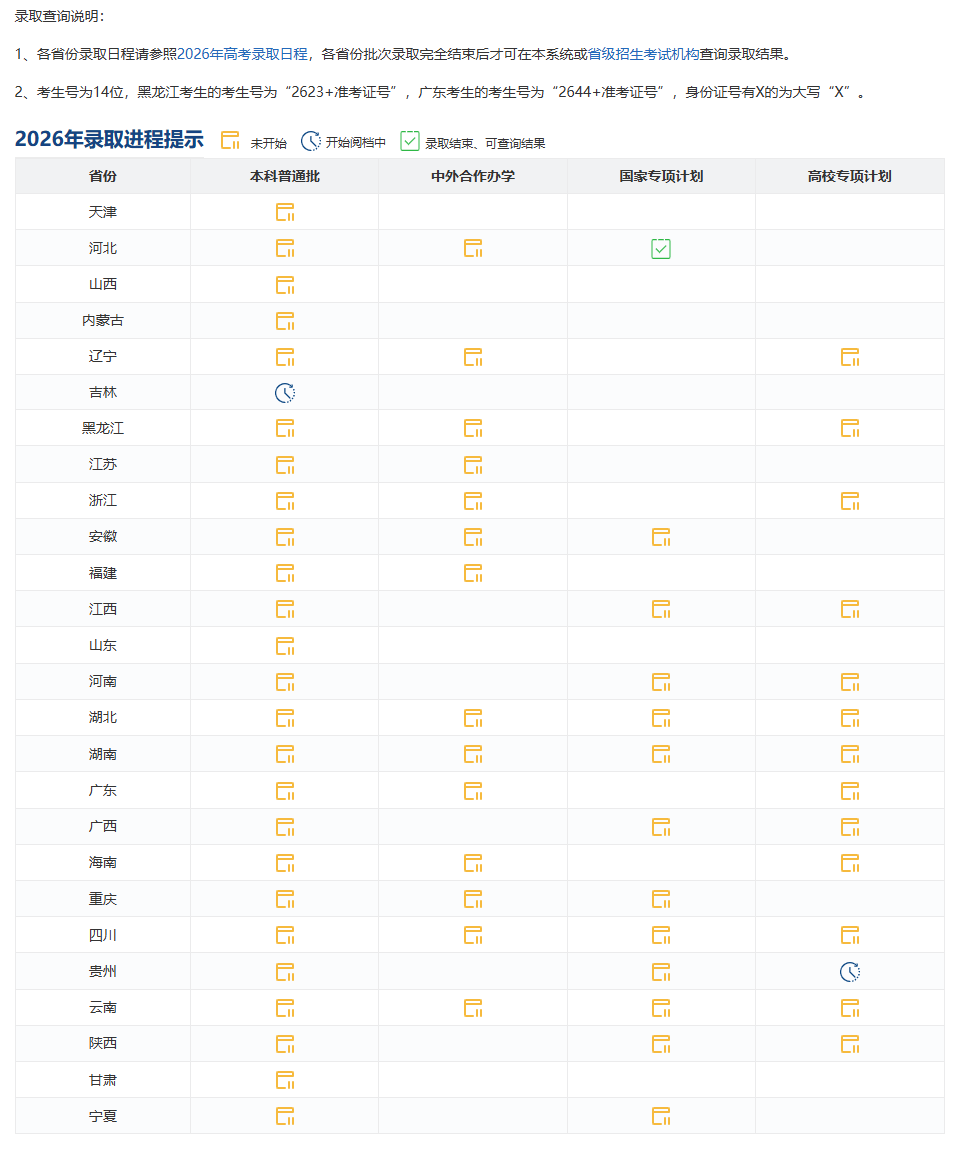Click 山东 本科普通批 status icon
The image size is (957, 1166).
coord(285,646)
